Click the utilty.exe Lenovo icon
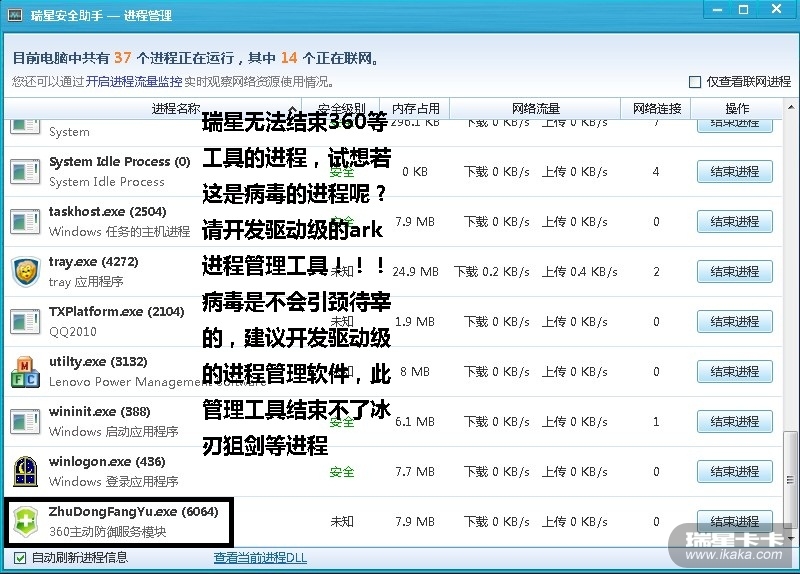This screenshot has width=800, height=574. pos(25,371)
